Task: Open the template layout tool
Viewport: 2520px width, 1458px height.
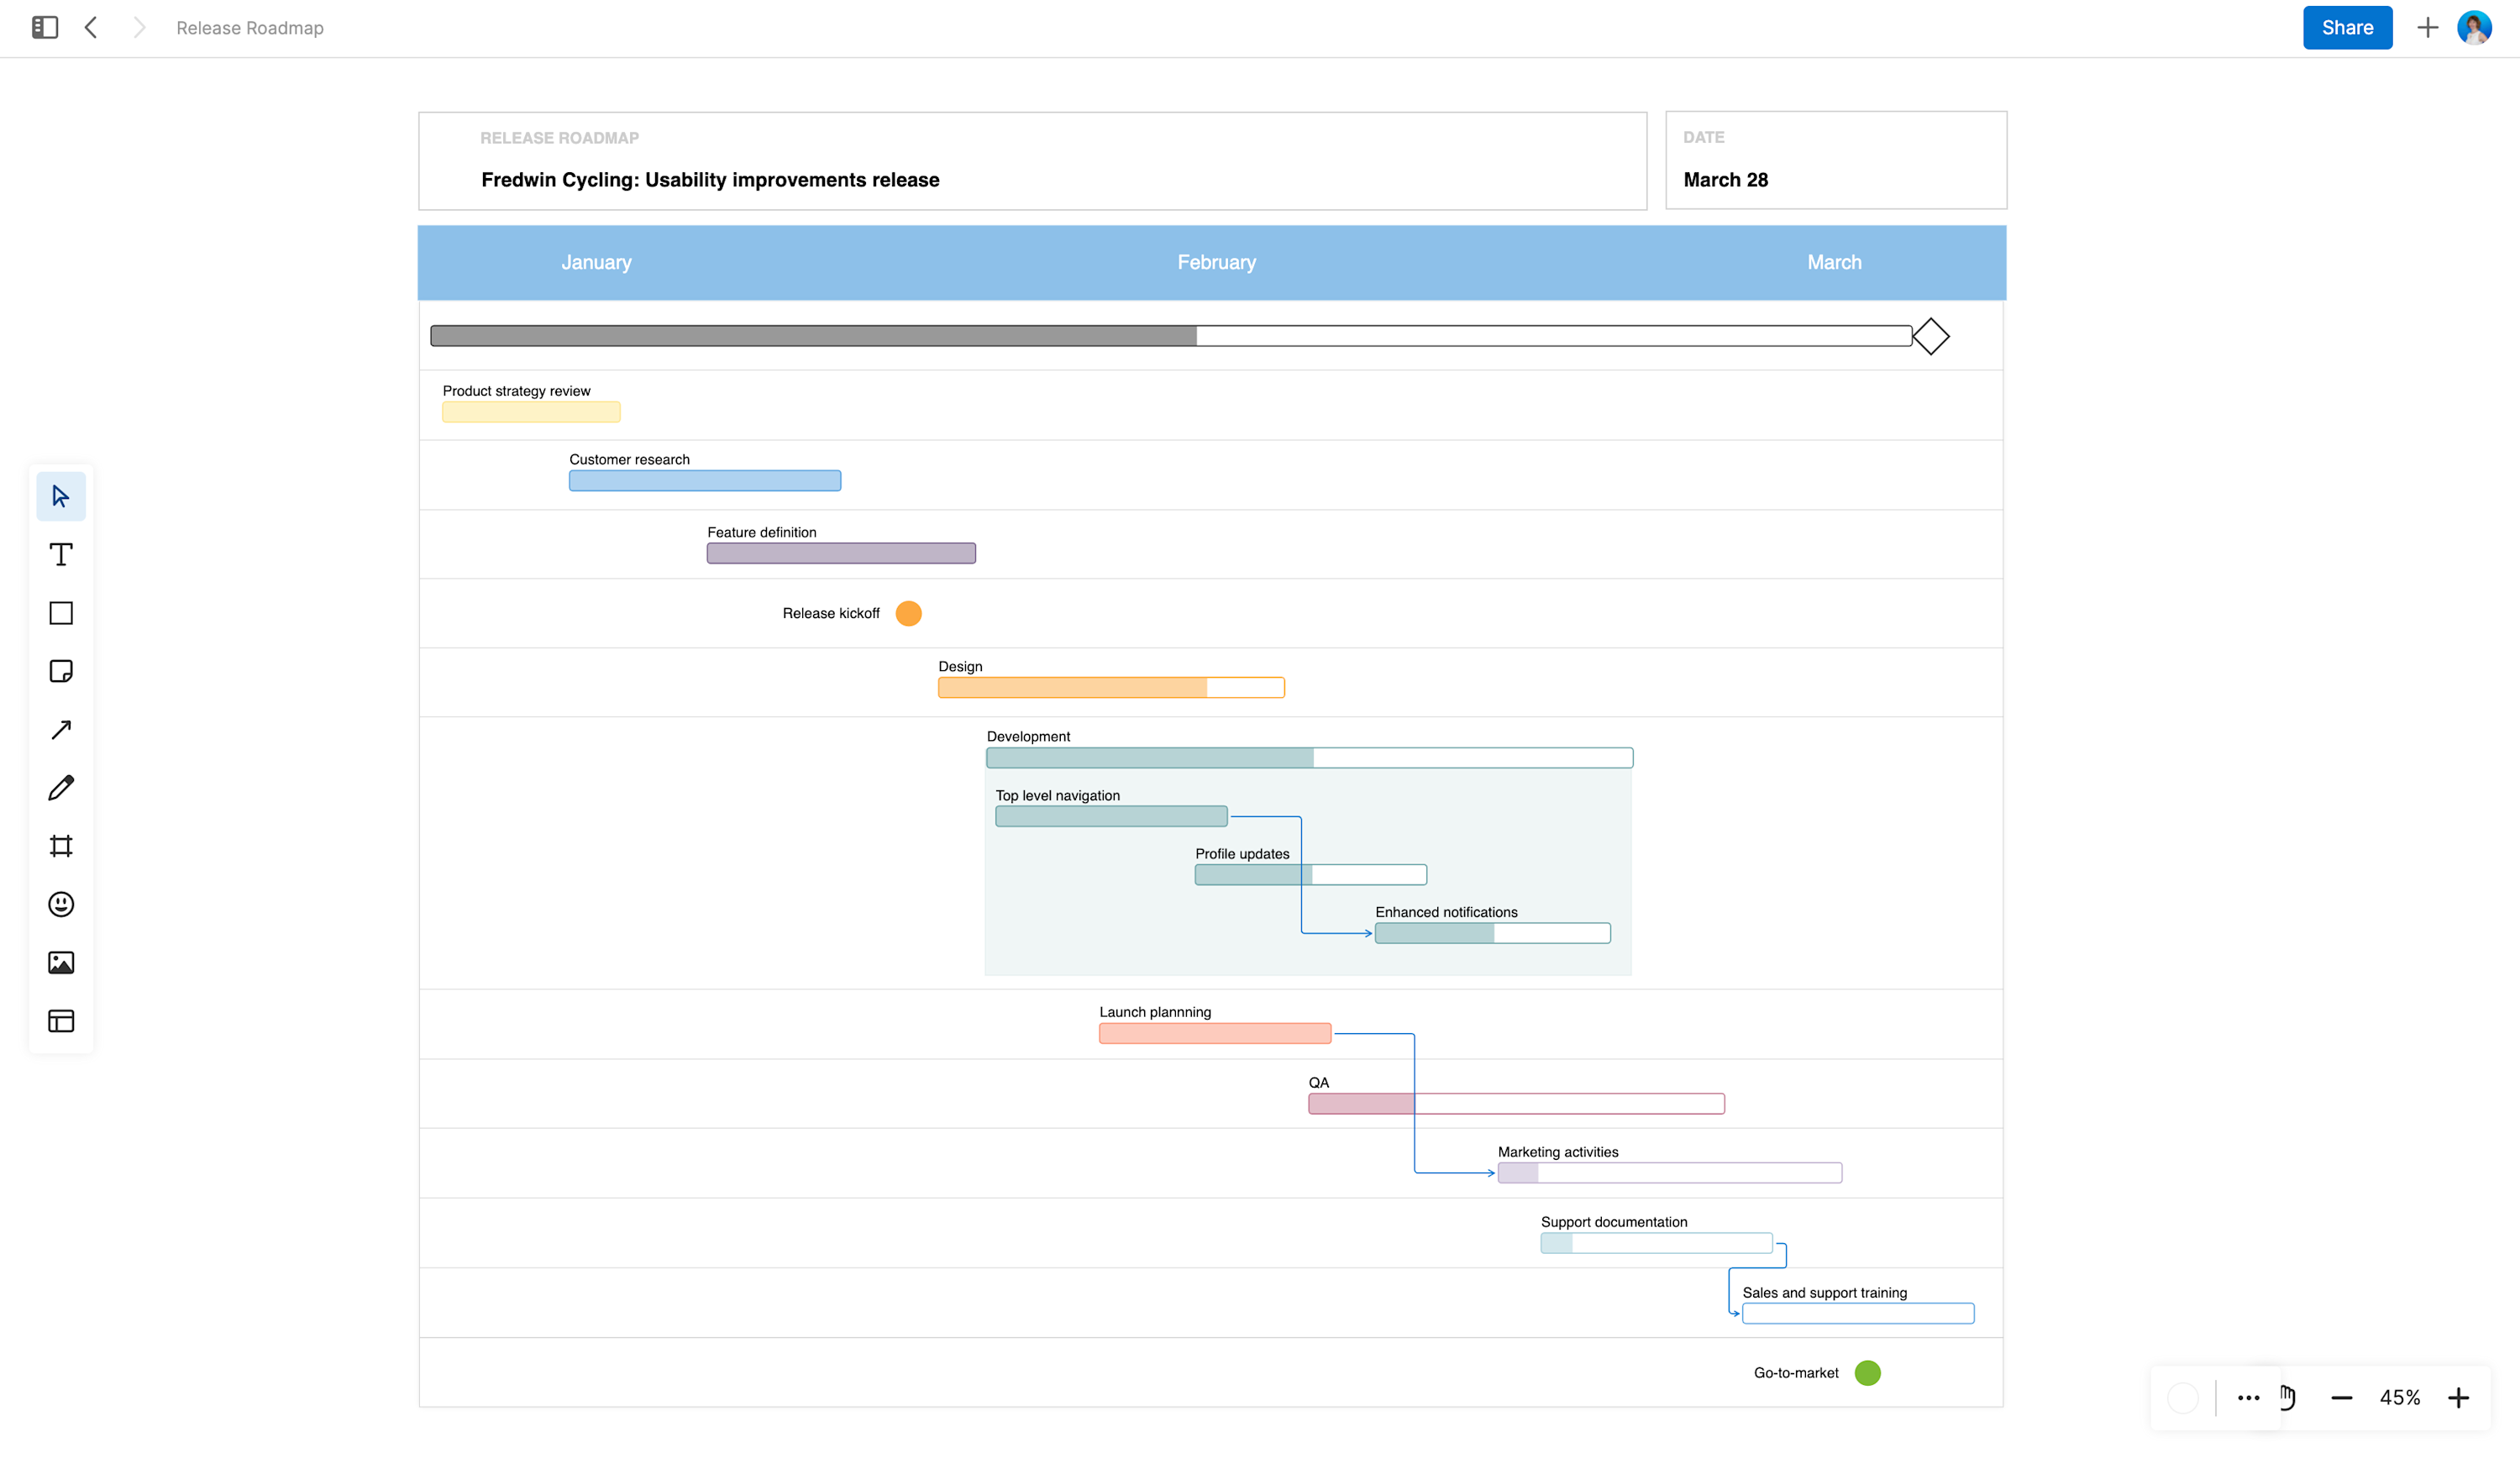Action: point(61,1020)
